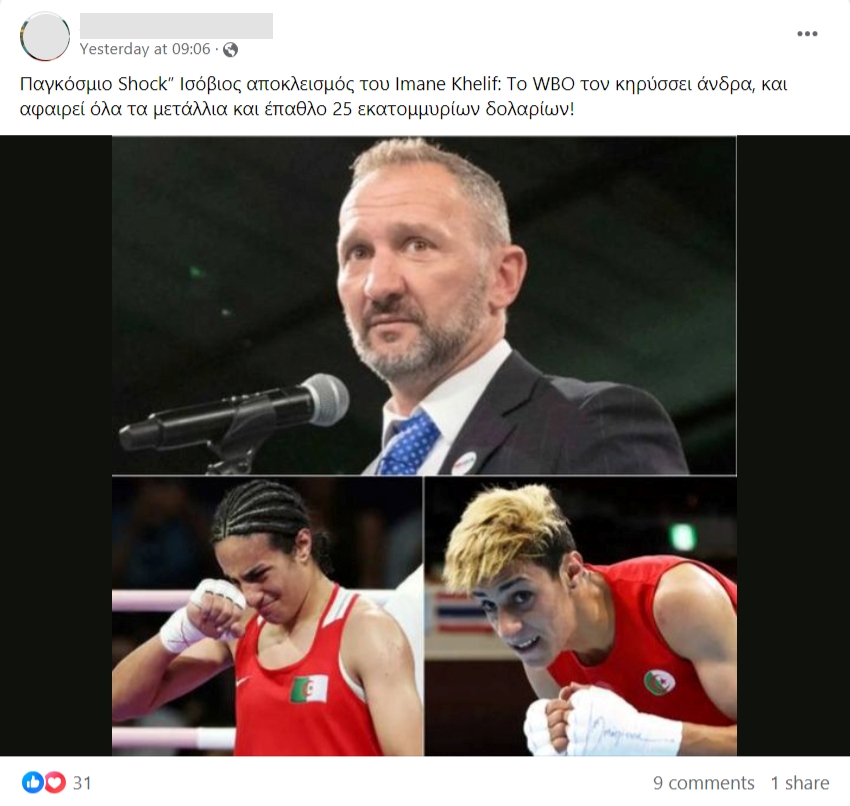Viewport: 850px width, 806px height.
Task: Click the microphone in the top photo
Action: 234,416
